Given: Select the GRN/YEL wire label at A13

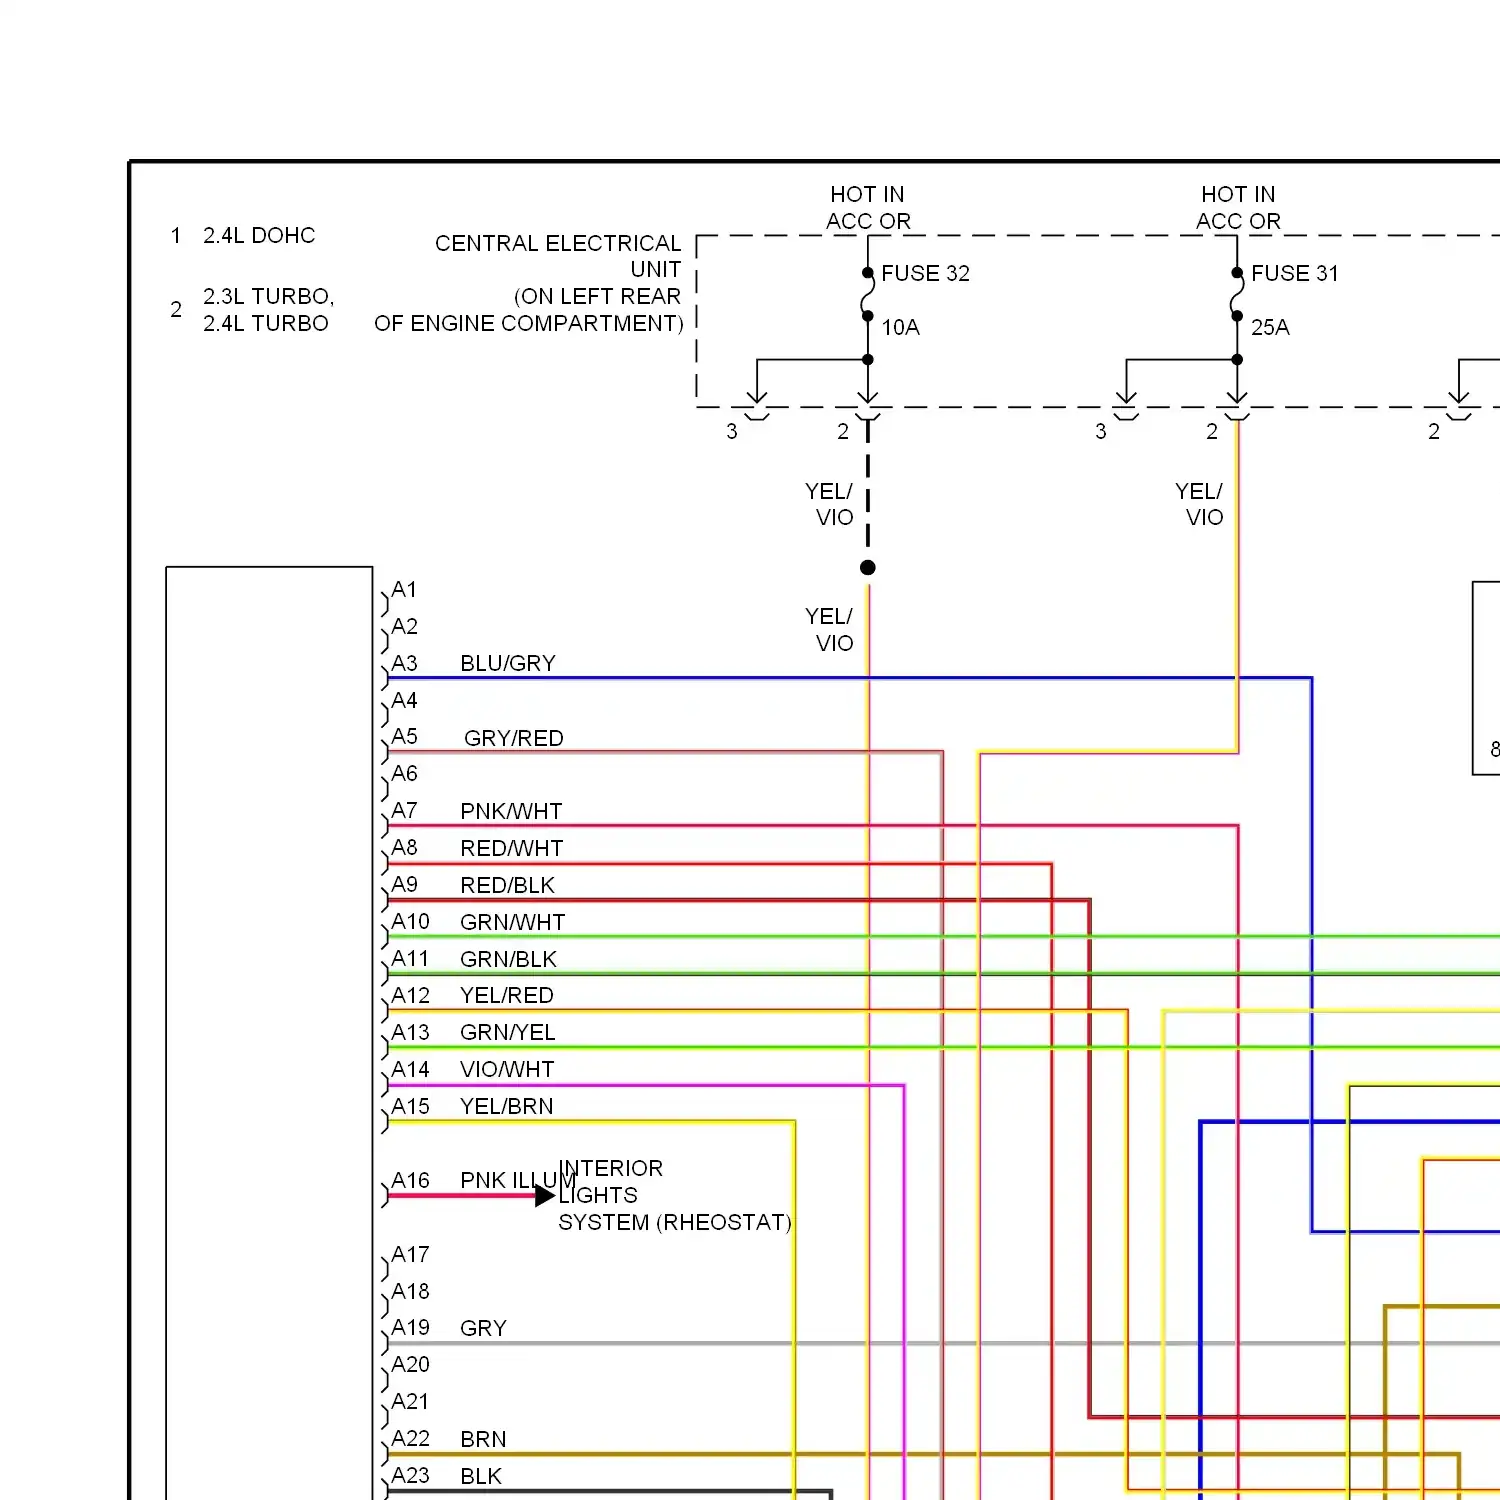Looking at the screenshot, I should (507, 1032).
